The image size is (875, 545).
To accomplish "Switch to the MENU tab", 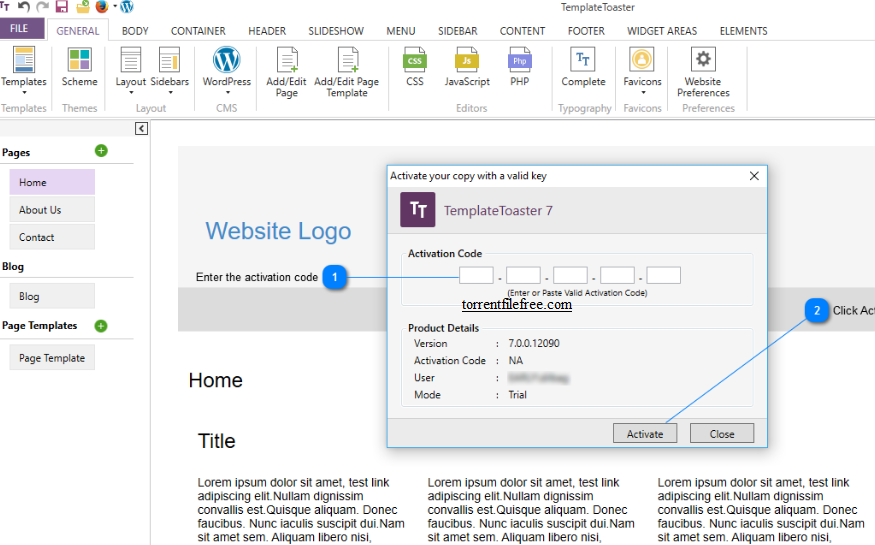I will coord(401,31).
